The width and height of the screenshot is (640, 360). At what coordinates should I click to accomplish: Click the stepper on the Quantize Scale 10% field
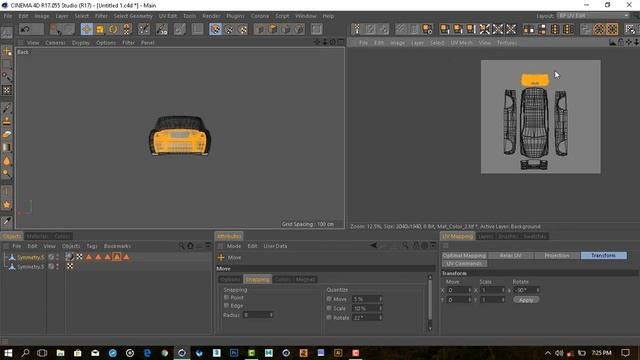[x=380, y=308]
